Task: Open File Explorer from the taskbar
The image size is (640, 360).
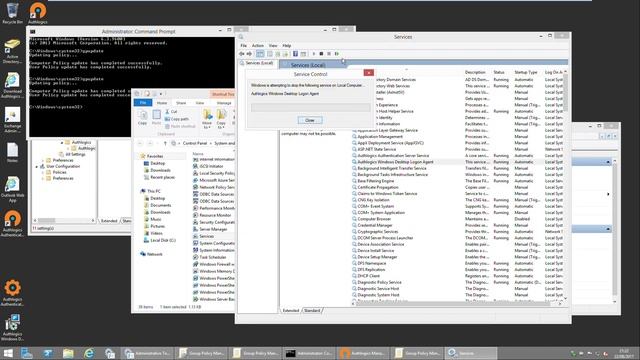Action: coord(68,353)
